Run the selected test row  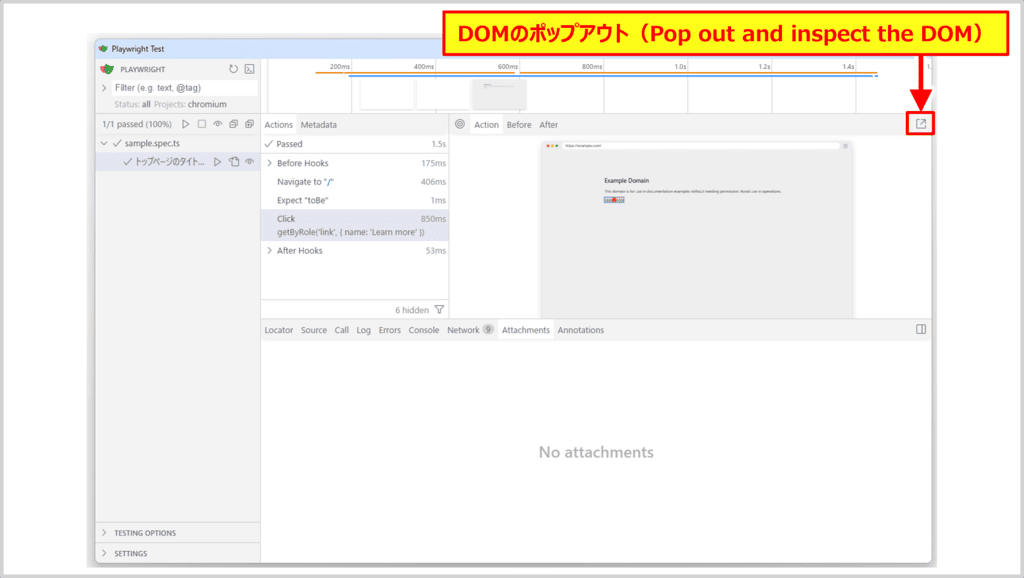click(217, 162)
